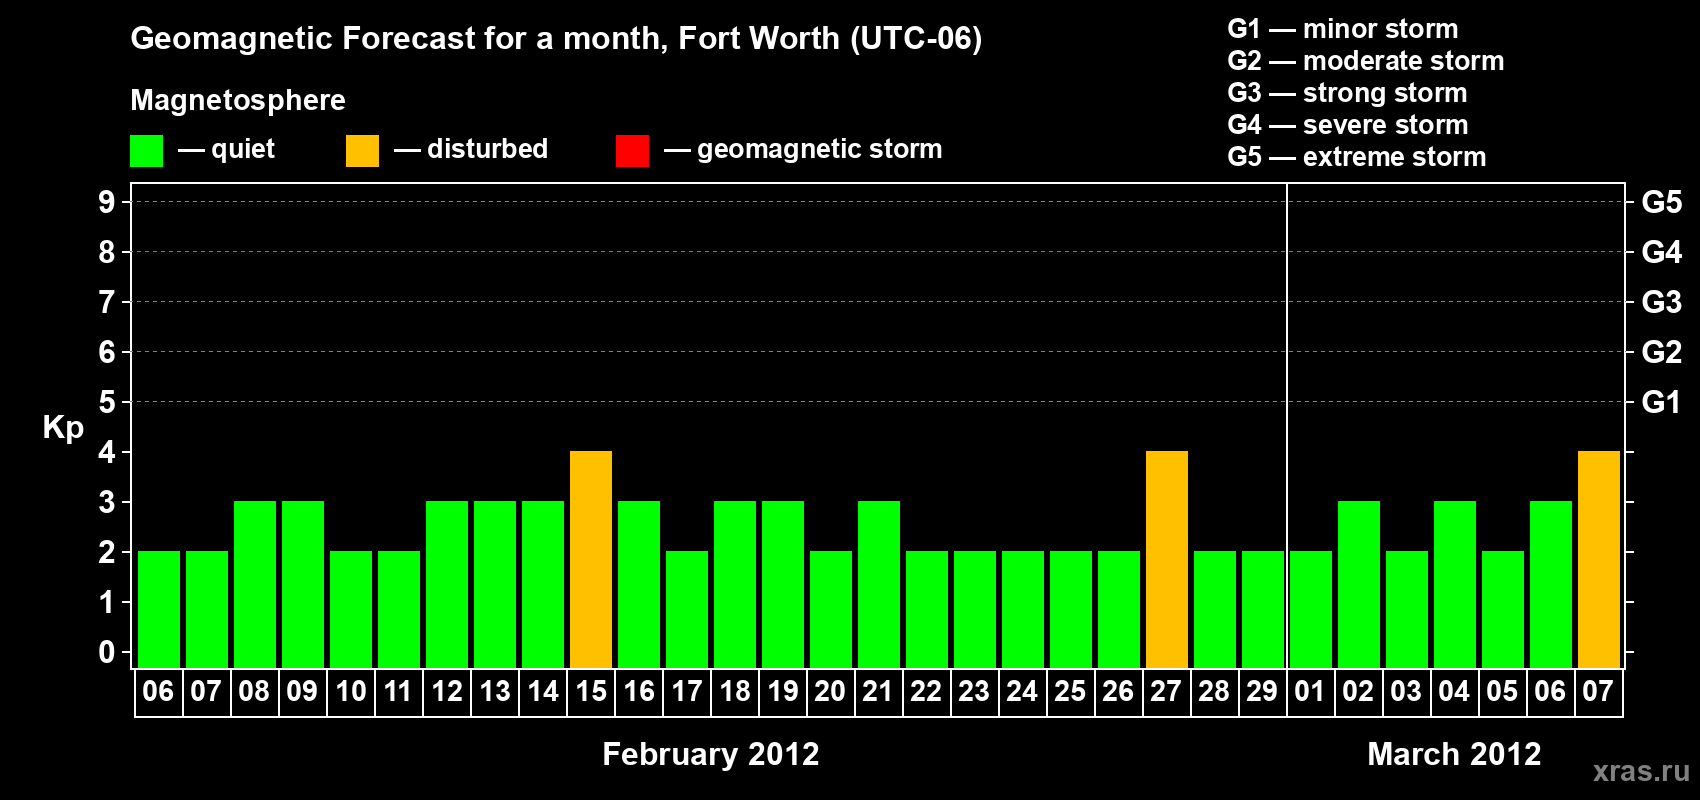Select the green bar for March 04
Viewport: 1700px width, 800px height.
click(1455, 585)
